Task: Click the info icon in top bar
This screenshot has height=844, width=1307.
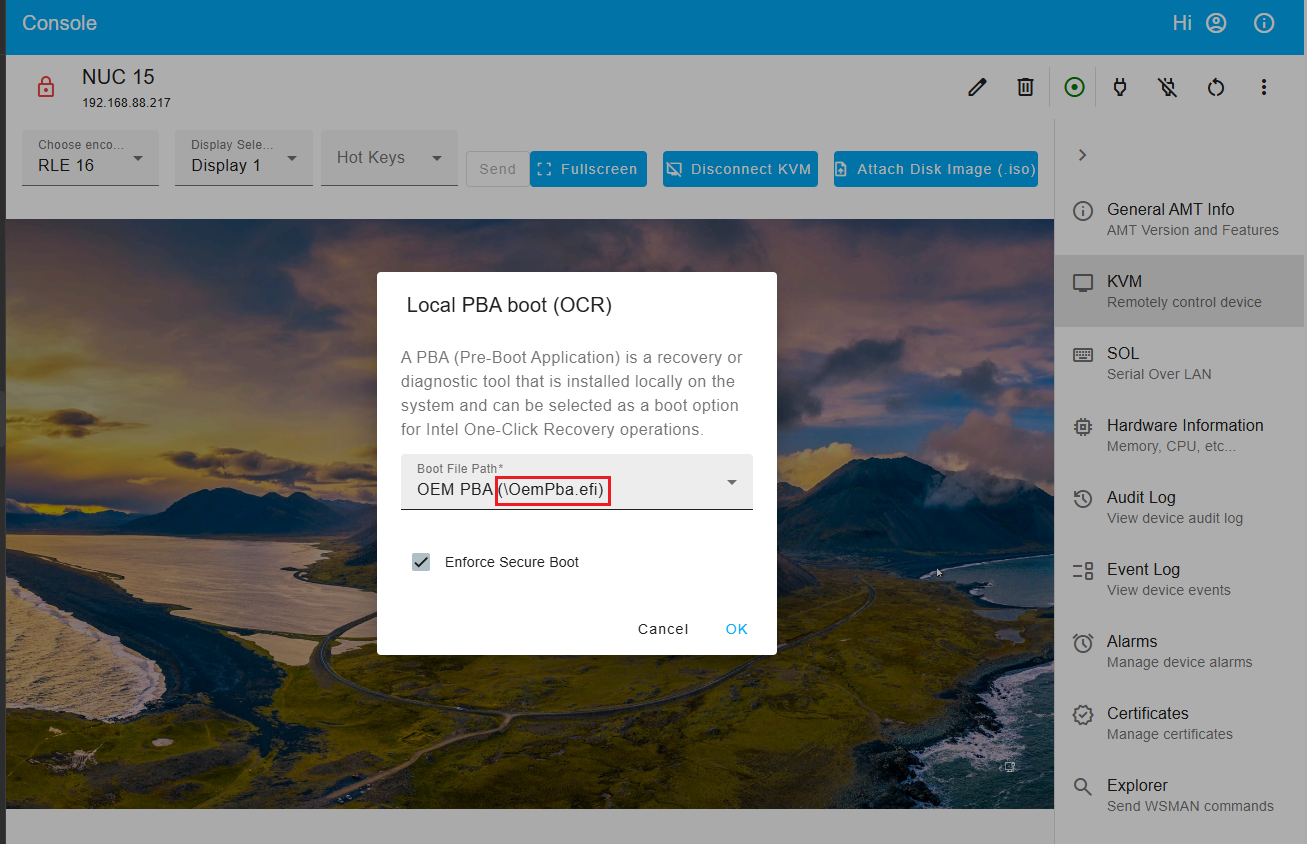Action: pyautogui.click(x=1264, y=23)
